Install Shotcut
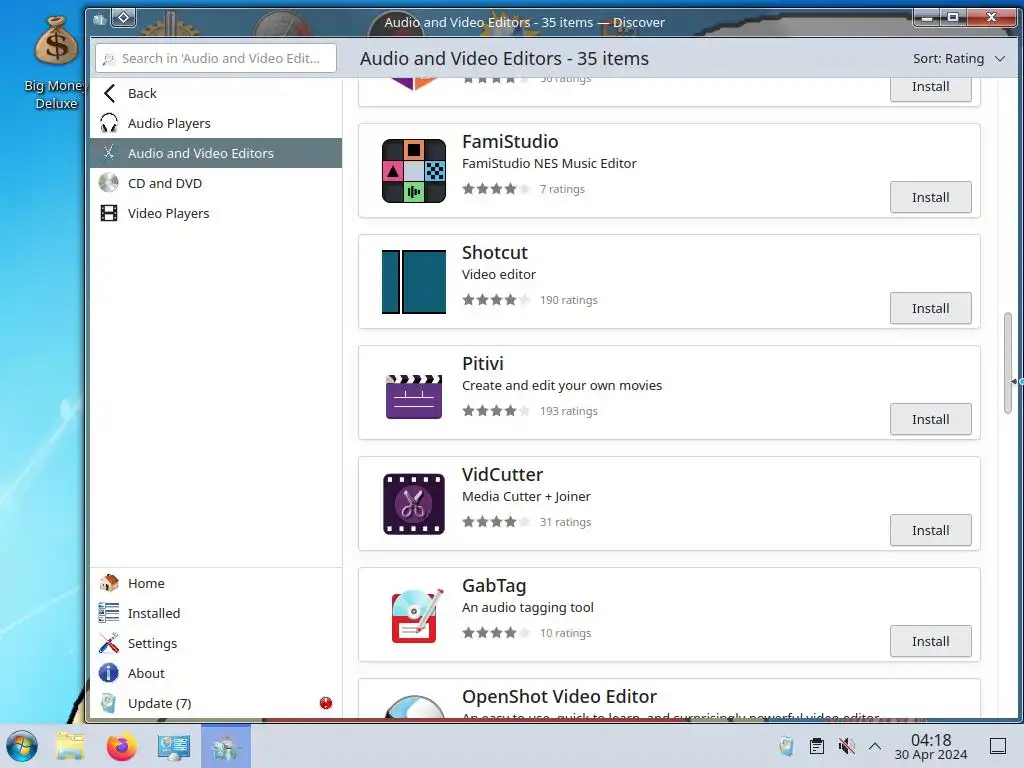Viewport: 1024px width, 768px height. 930,308
